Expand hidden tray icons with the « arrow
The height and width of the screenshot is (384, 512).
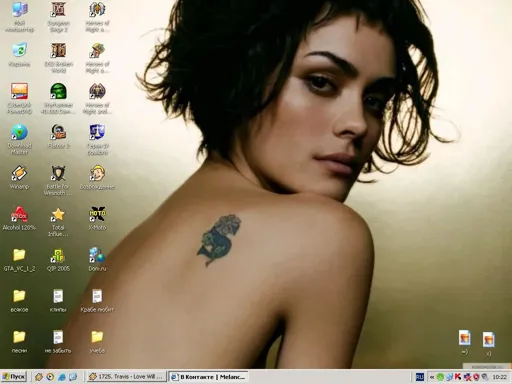pyautogui.click(x=432, y=377)
